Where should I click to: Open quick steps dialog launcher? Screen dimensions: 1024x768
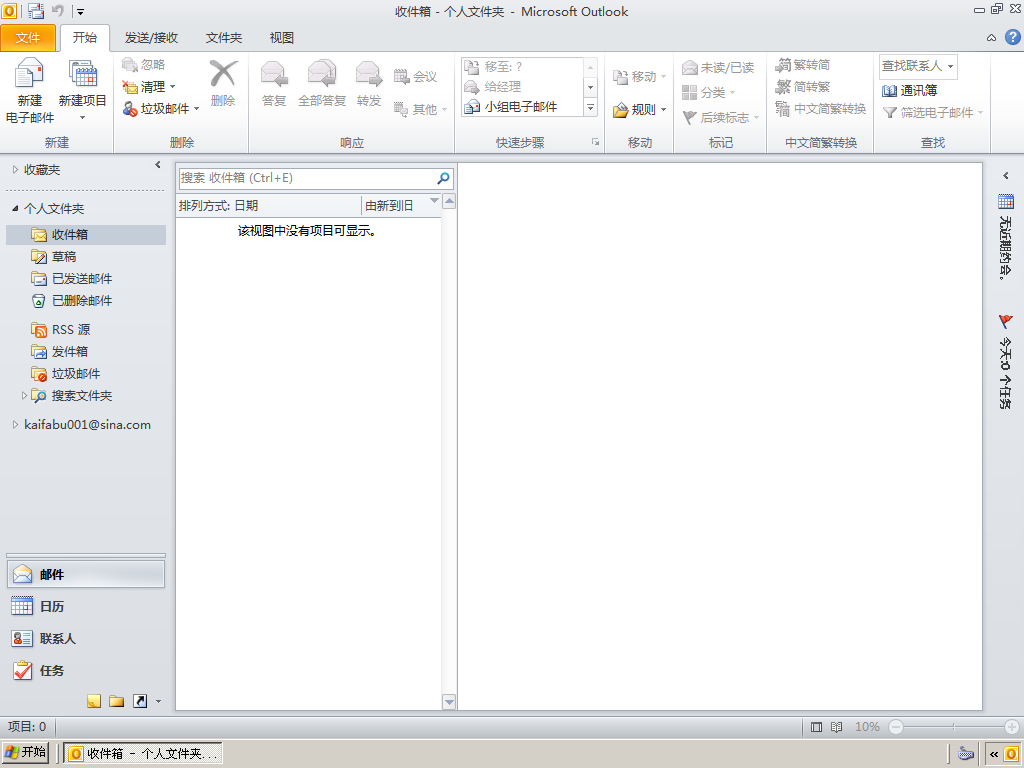pyautogui.click(x=596, y=142)
